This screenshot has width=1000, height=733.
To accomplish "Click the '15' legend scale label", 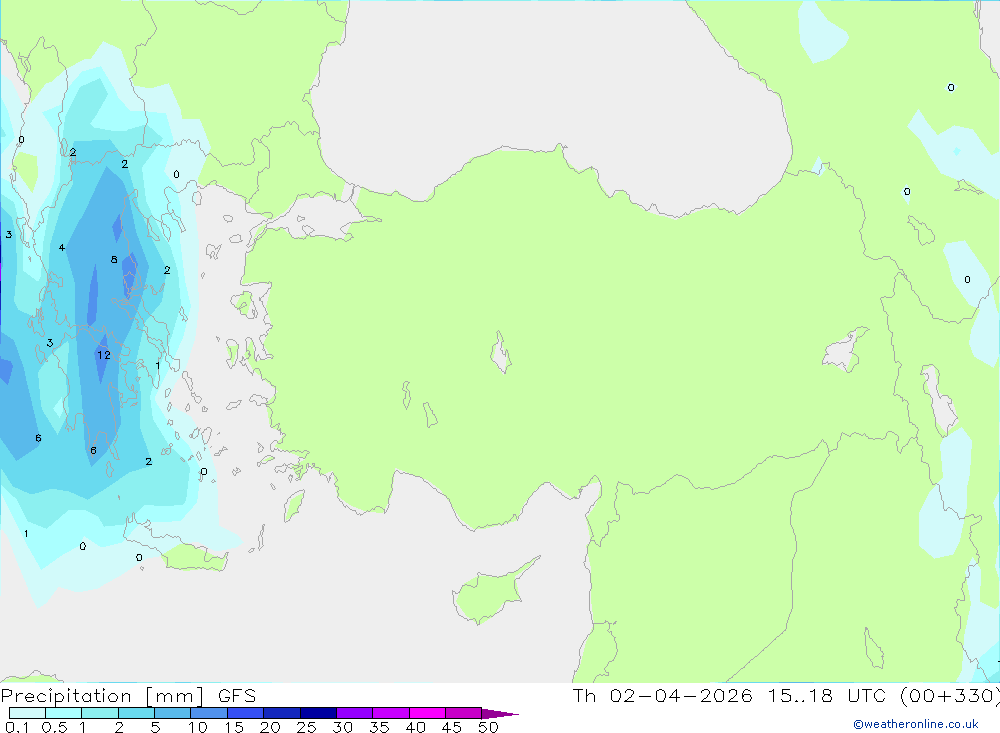I will (234, 727).
